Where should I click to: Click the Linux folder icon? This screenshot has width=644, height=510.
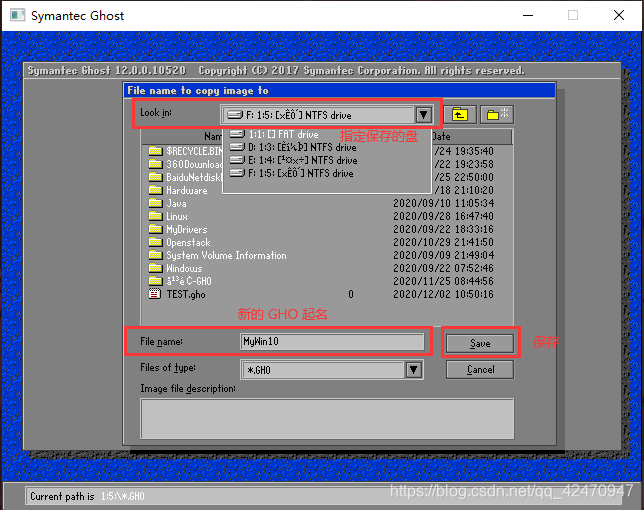tap(155, 216)
